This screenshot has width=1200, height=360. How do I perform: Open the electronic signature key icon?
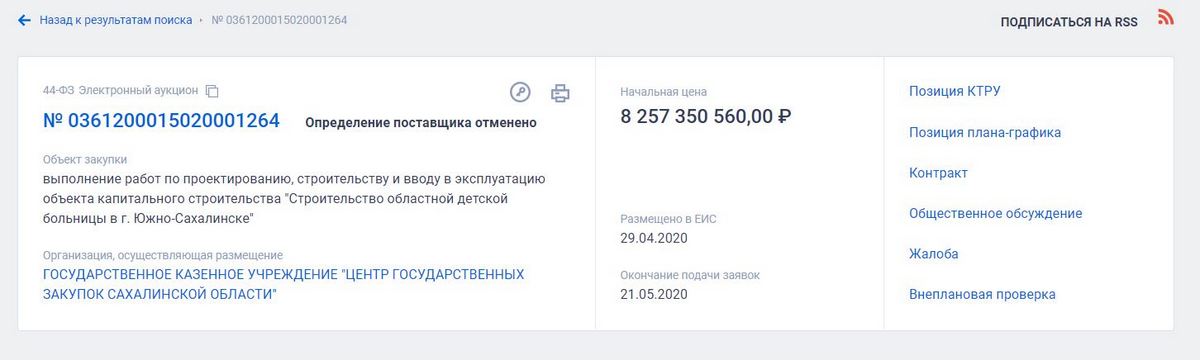[x=520, y=92]
